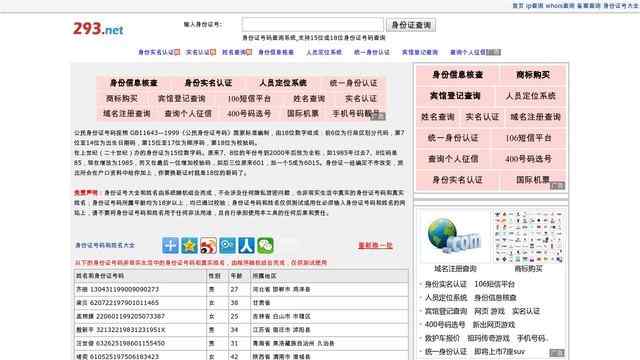Open 国际机票 in the main pink banner
Screen dimensions: 640x360
pos(303,113)
